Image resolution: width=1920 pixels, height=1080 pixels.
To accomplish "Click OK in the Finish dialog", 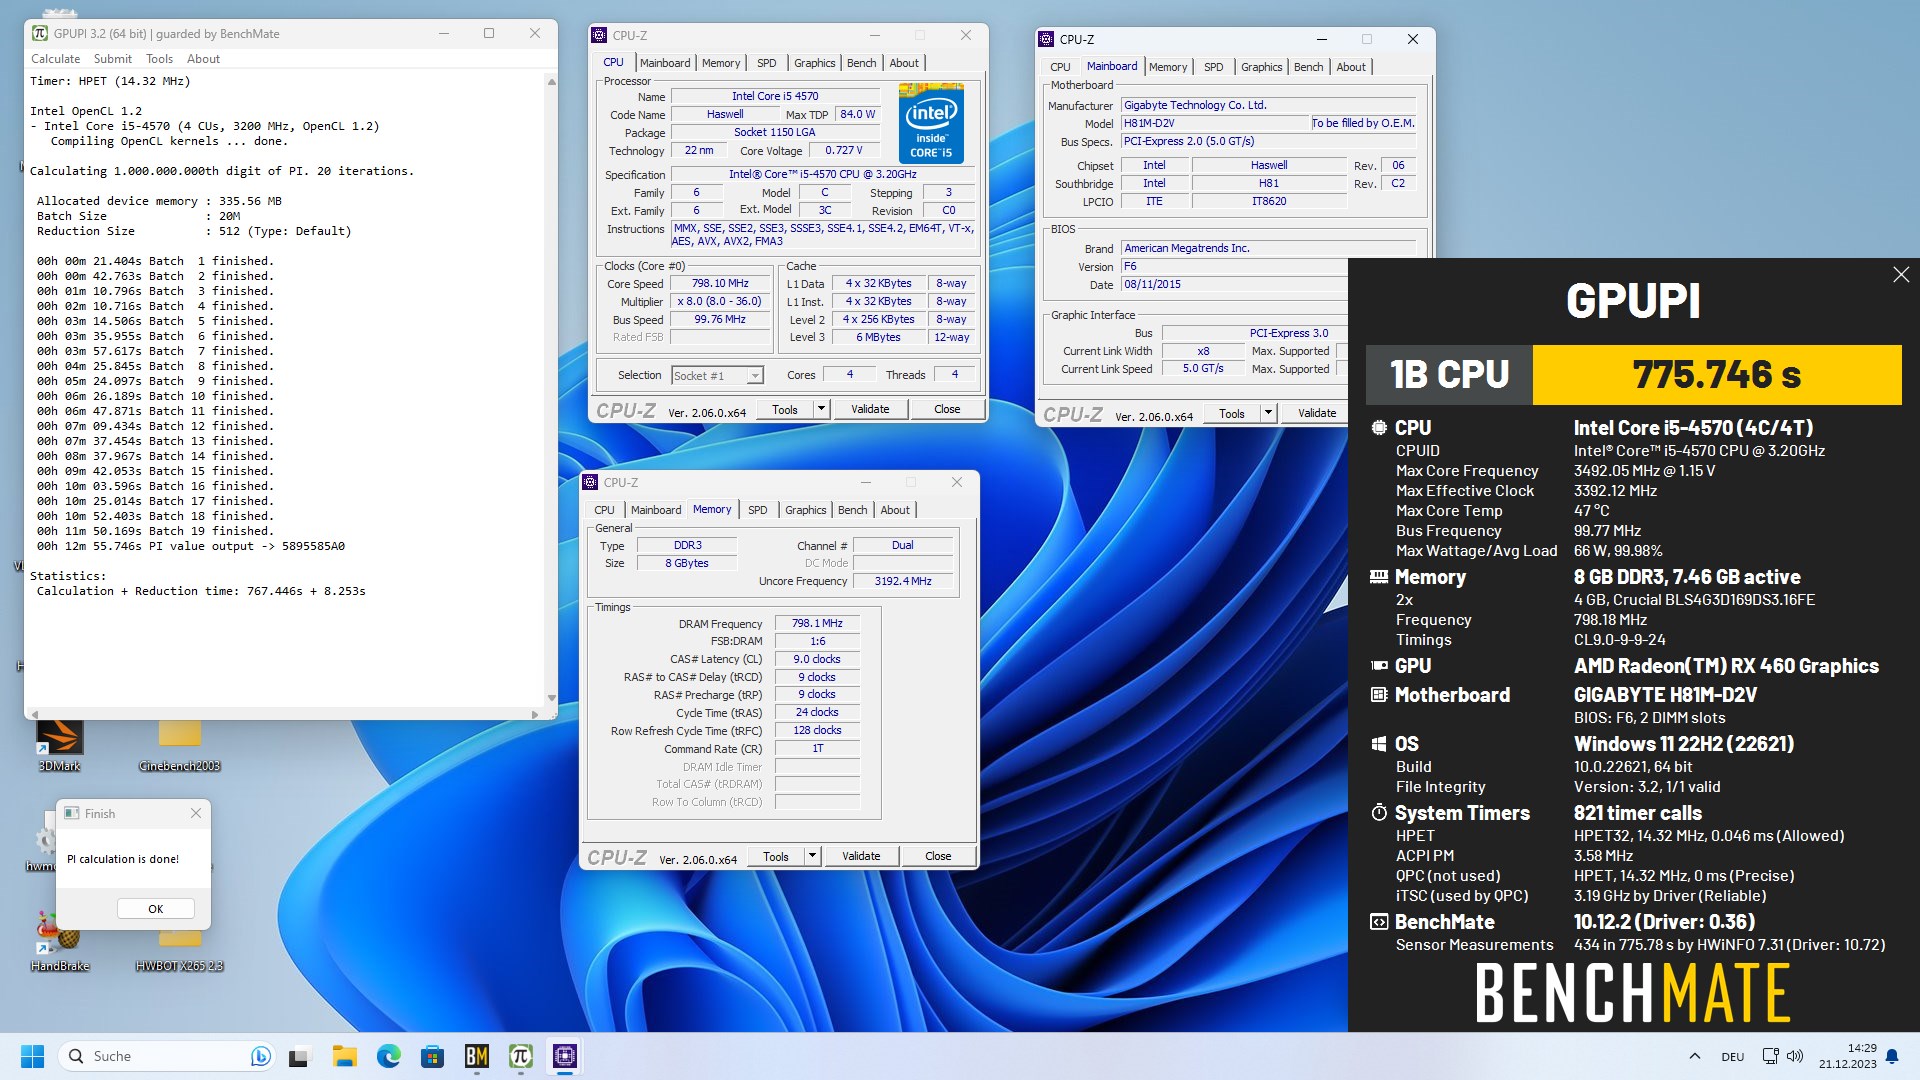I will [155, 909].
